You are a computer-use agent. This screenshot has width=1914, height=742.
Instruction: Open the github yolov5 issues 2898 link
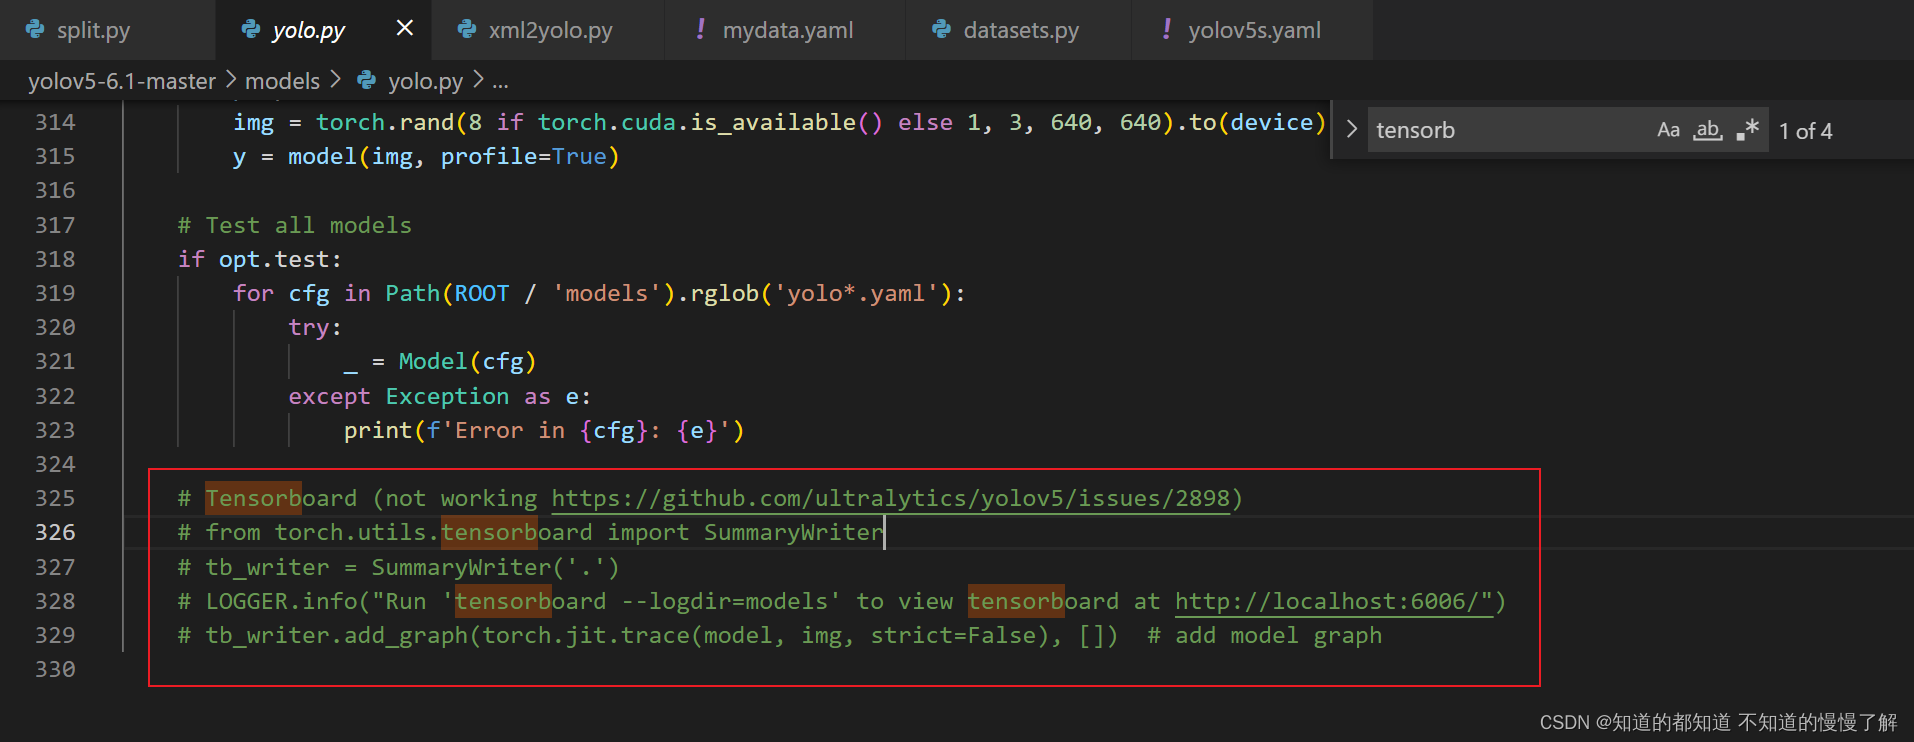890,498
